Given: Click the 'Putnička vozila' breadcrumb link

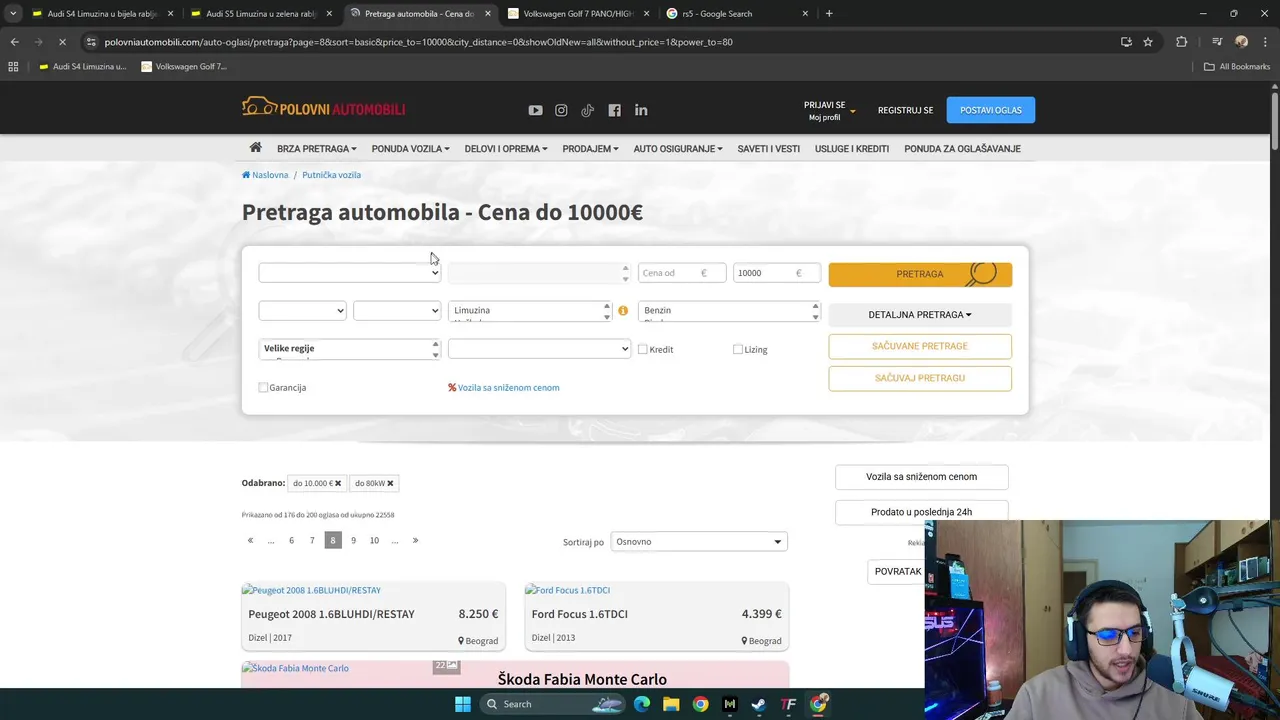Looking at the screenshot, I should 331,175.
